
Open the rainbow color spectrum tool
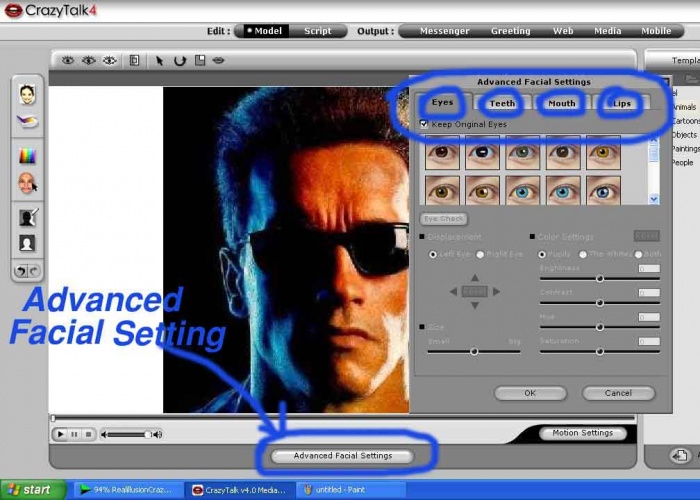[x=27, y=156]
